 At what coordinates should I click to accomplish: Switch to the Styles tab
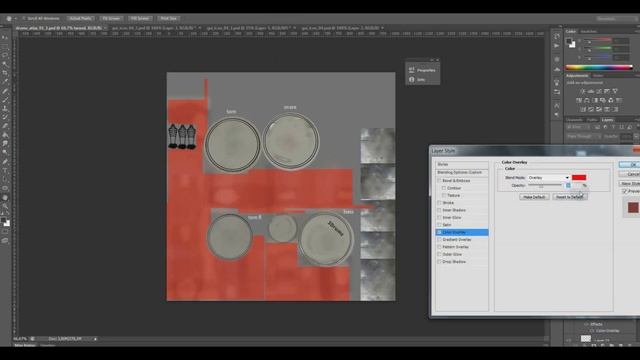[x=598, y=76]
